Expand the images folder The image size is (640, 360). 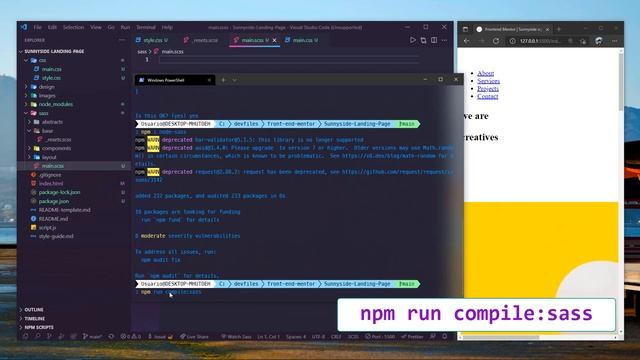point(47,96)
